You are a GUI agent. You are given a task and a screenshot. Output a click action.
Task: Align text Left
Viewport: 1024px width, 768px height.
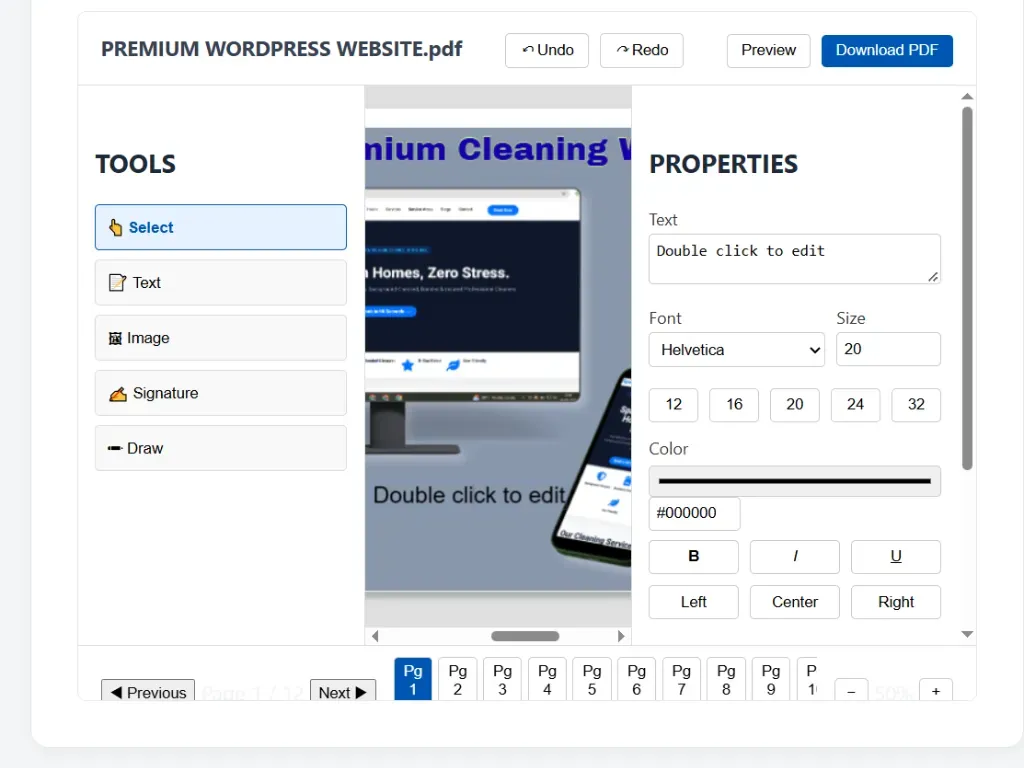(694, 602)
